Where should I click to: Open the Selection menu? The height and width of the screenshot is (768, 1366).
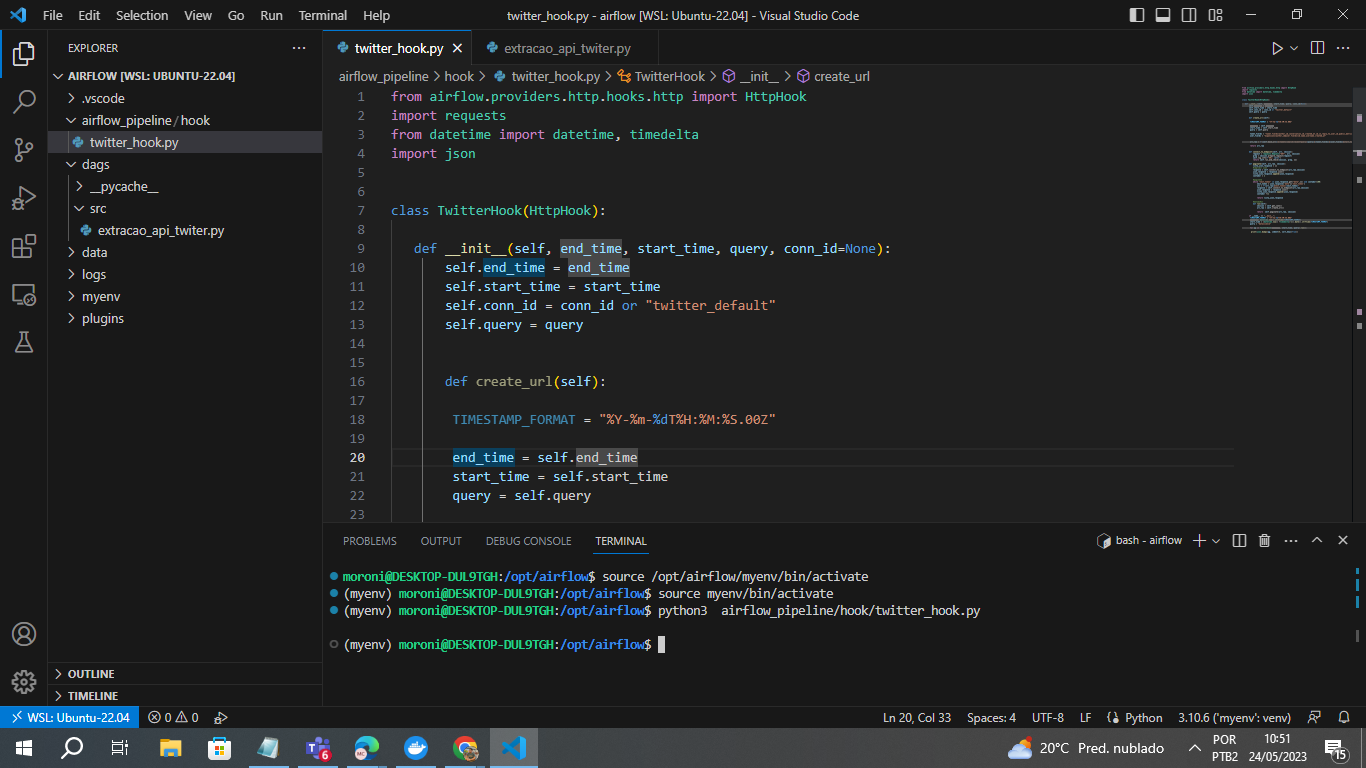tap(142, 15)
